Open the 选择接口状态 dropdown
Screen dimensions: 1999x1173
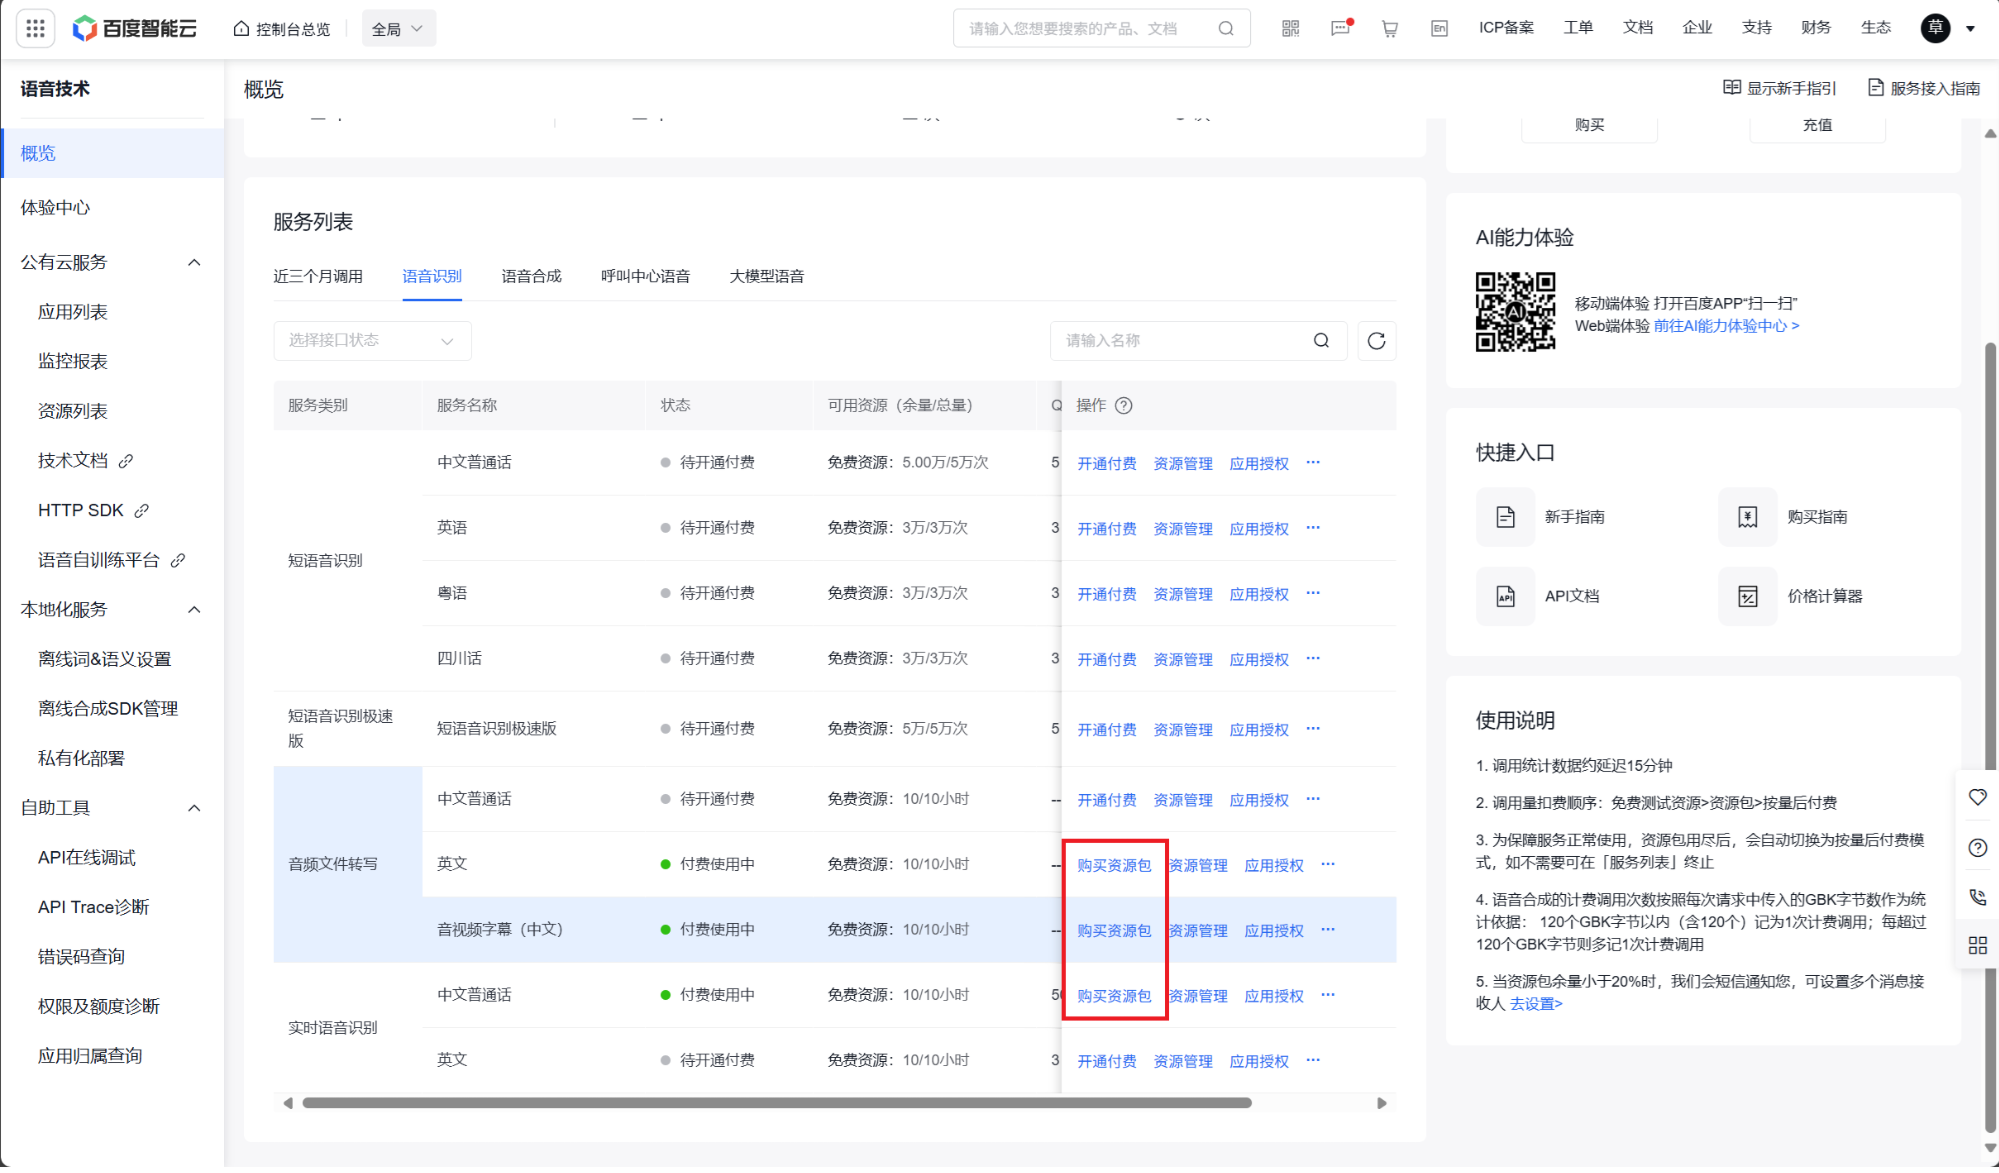[372, 341]
